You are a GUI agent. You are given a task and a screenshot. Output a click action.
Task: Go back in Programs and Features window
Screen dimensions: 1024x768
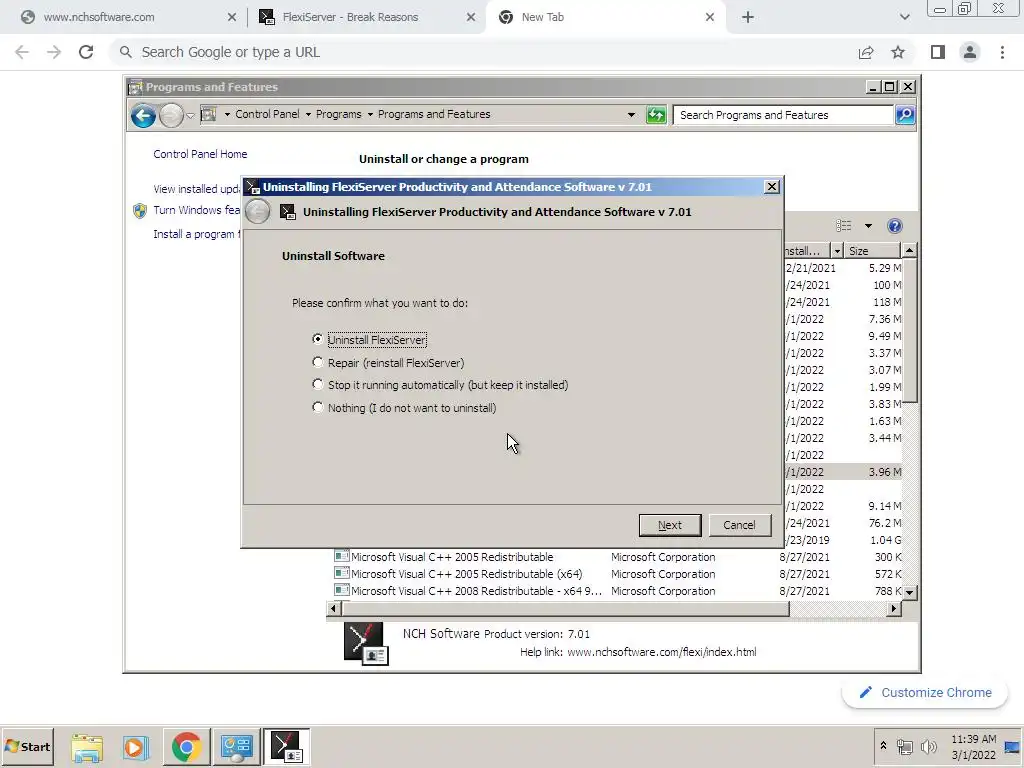[x=143, y=116]
